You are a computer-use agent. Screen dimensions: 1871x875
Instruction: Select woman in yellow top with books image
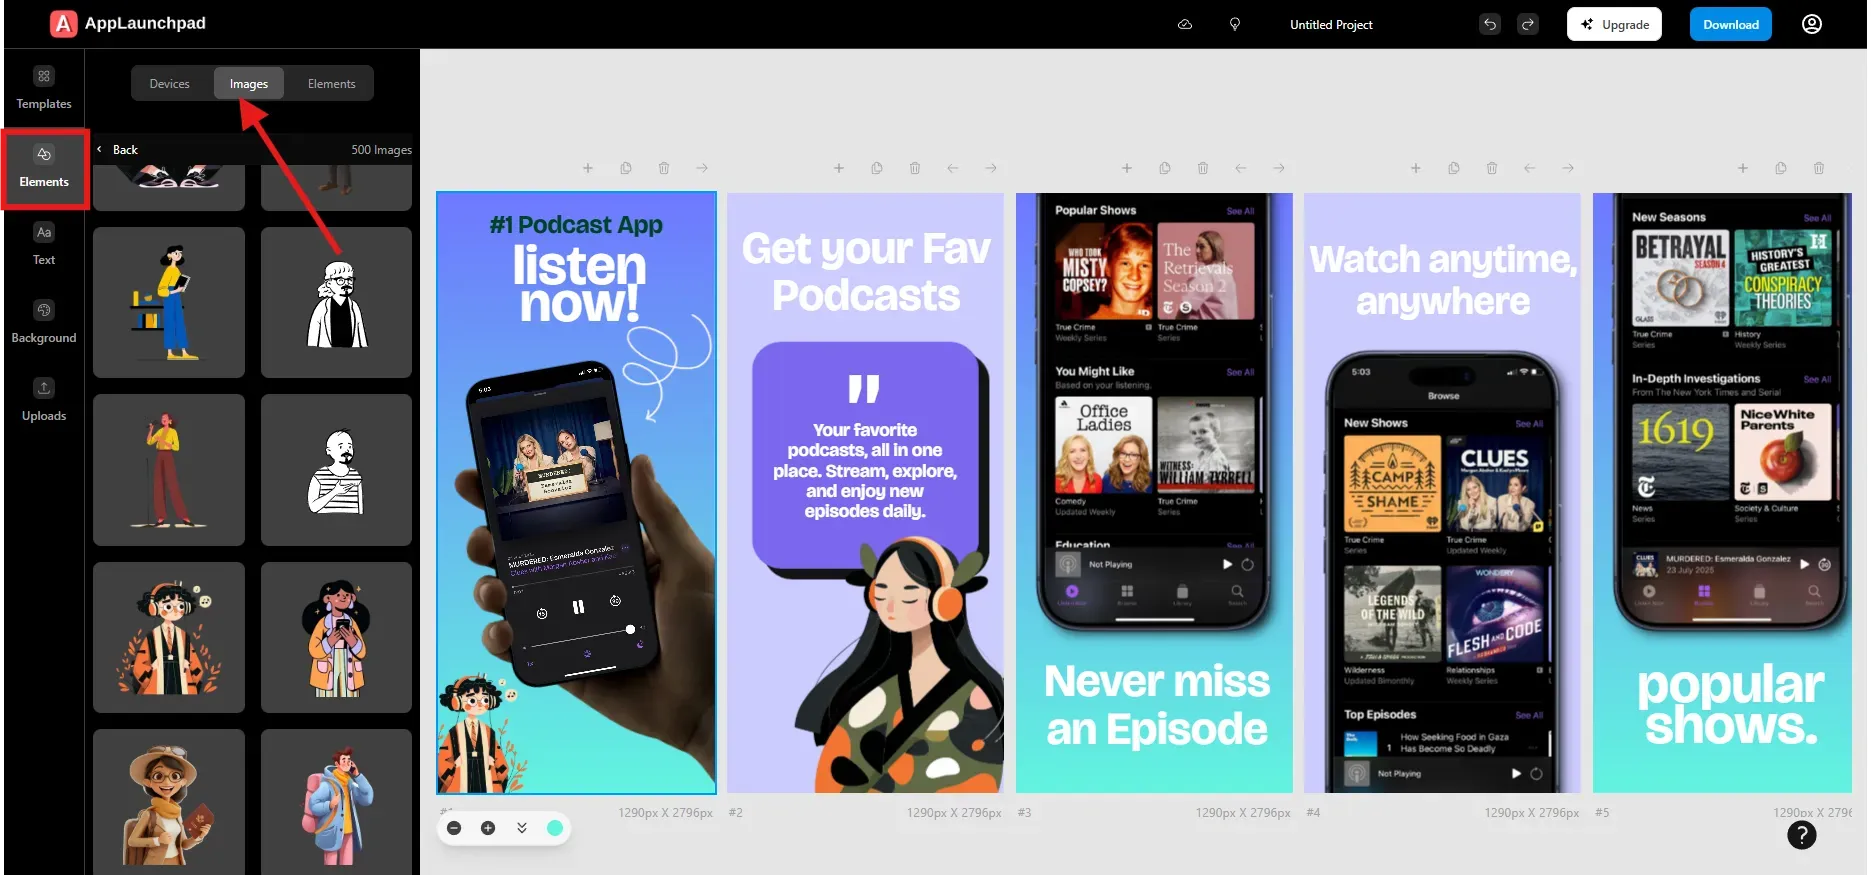click(x=169, y=302)
